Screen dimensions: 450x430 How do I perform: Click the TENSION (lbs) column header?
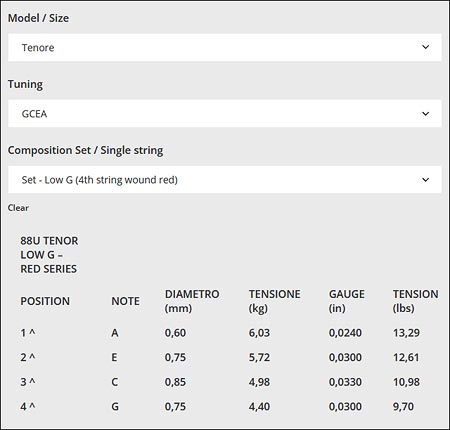(x=415, y=301)
